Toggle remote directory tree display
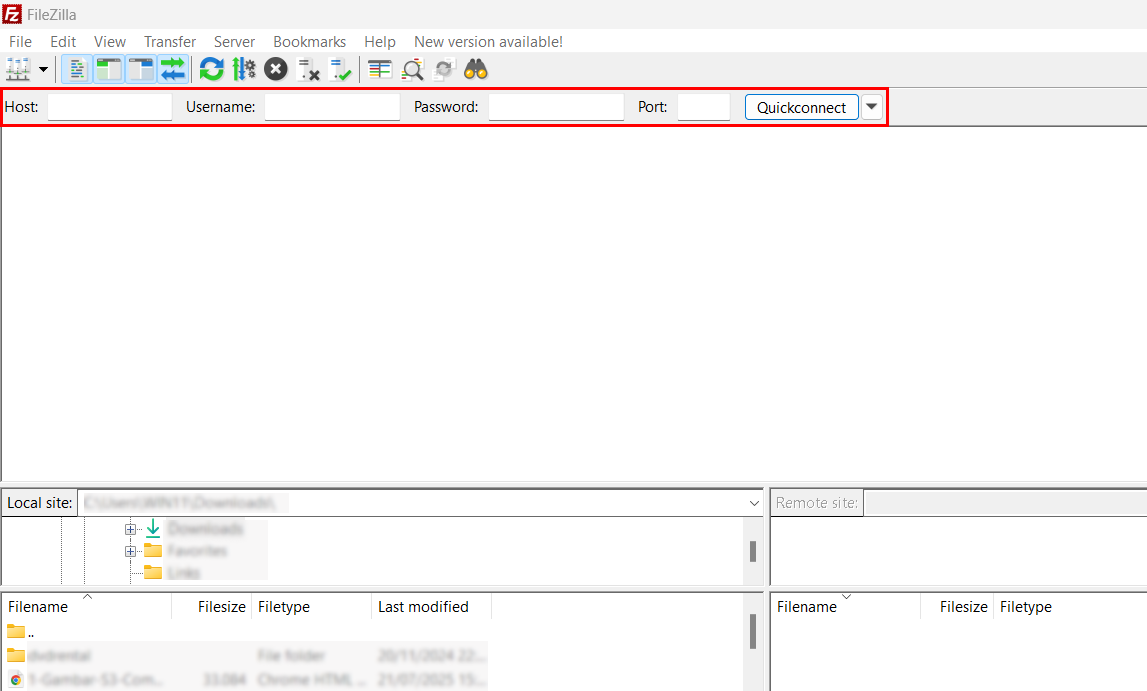 (141, 69)
